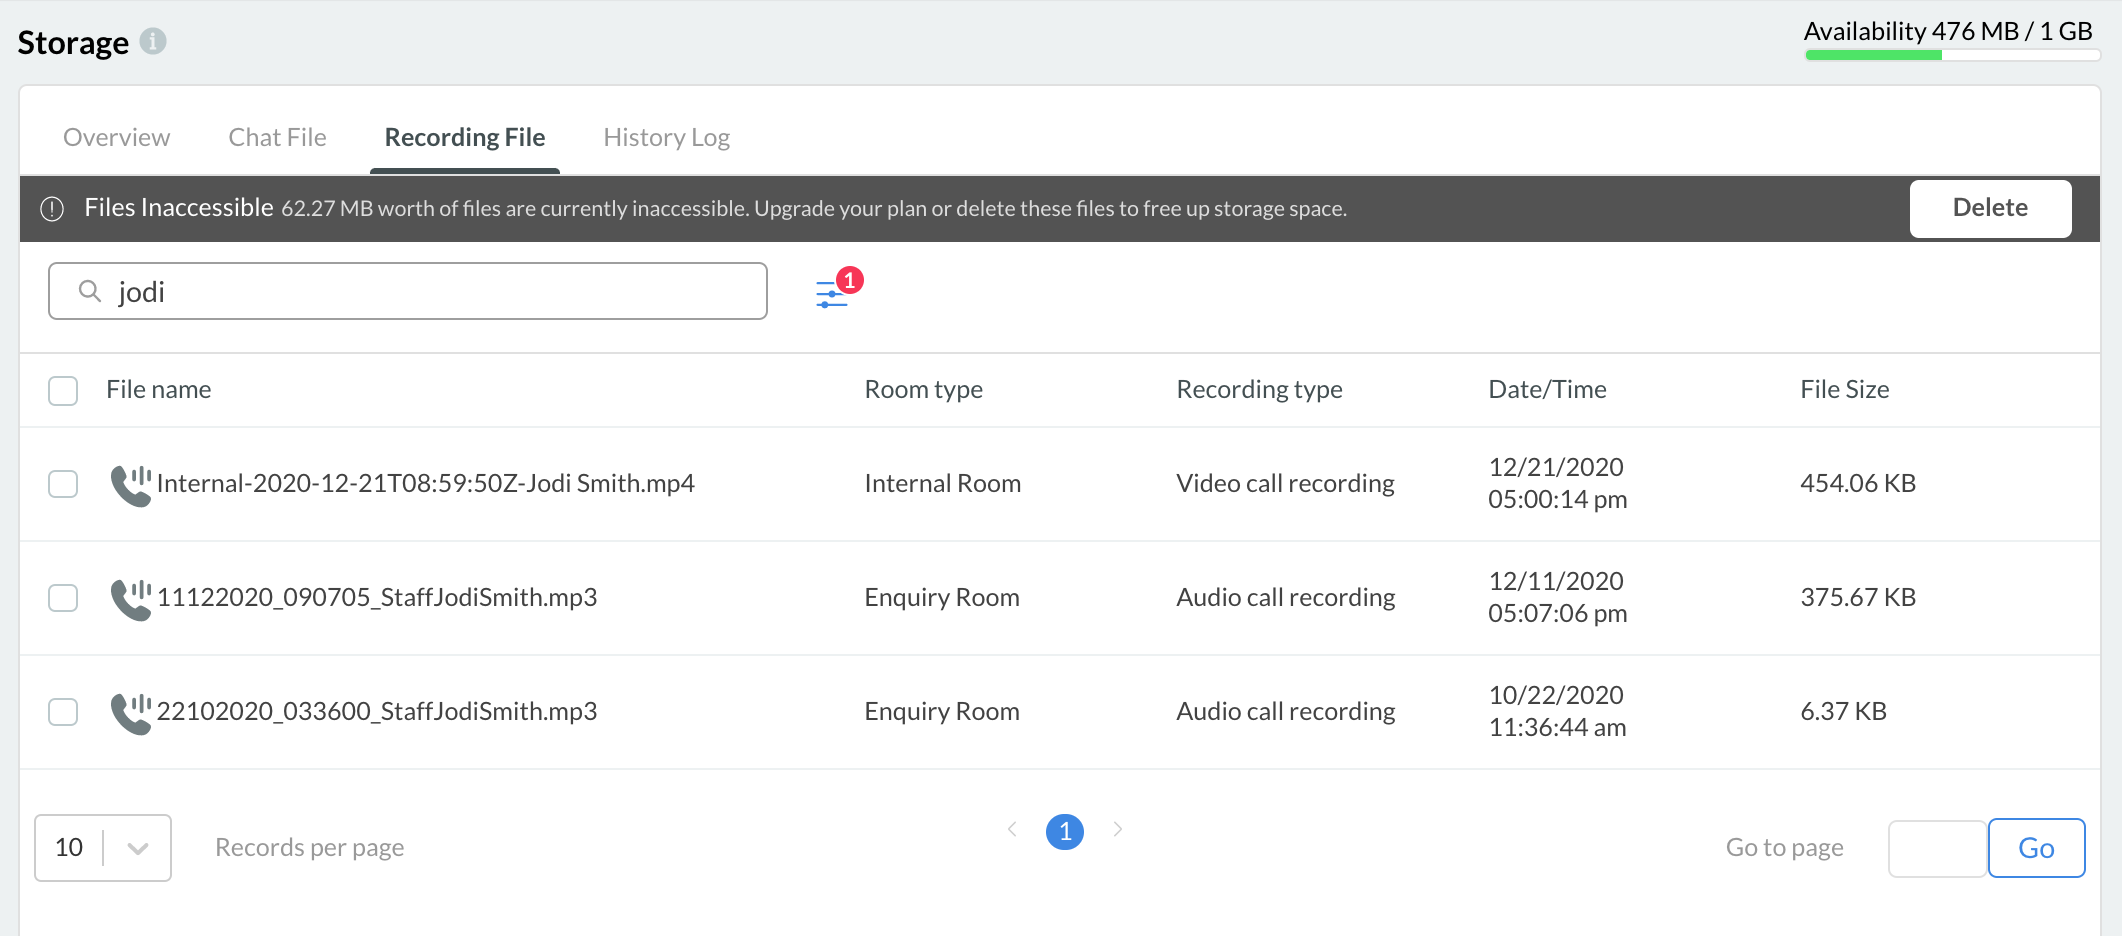The width and height of the screenshot is (2122, 936).
Task: Check the 11122020_090705_StaffJodiSmith.mp3 row
Action: 63,598
